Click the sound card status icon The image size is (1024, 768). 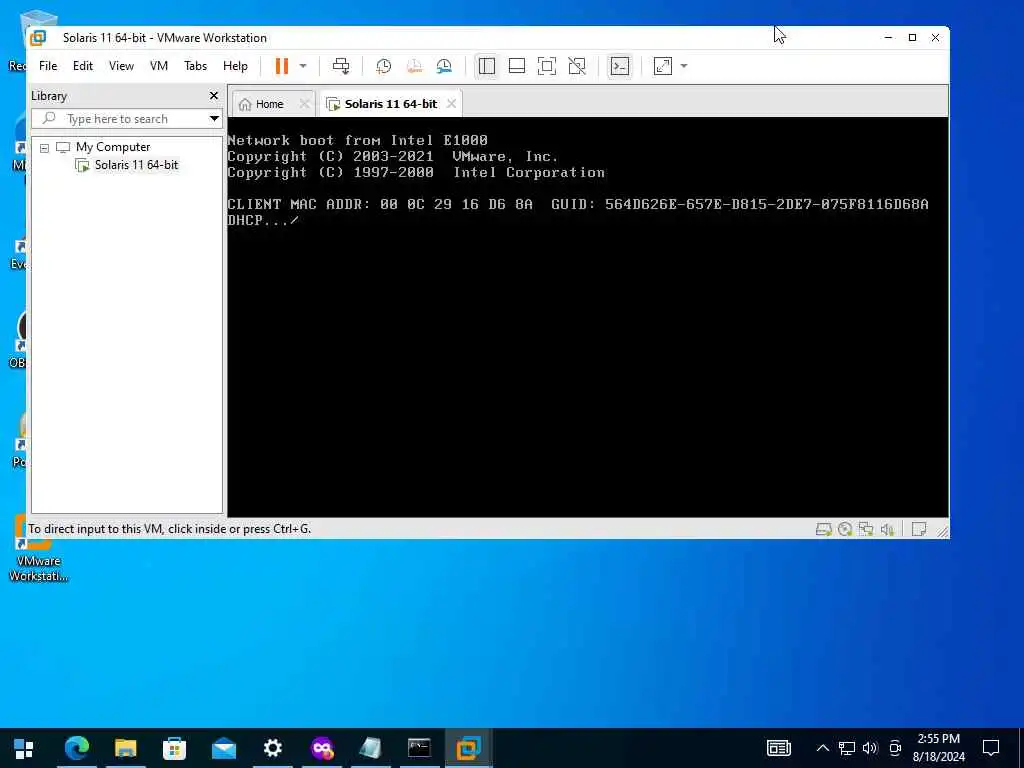887,529
